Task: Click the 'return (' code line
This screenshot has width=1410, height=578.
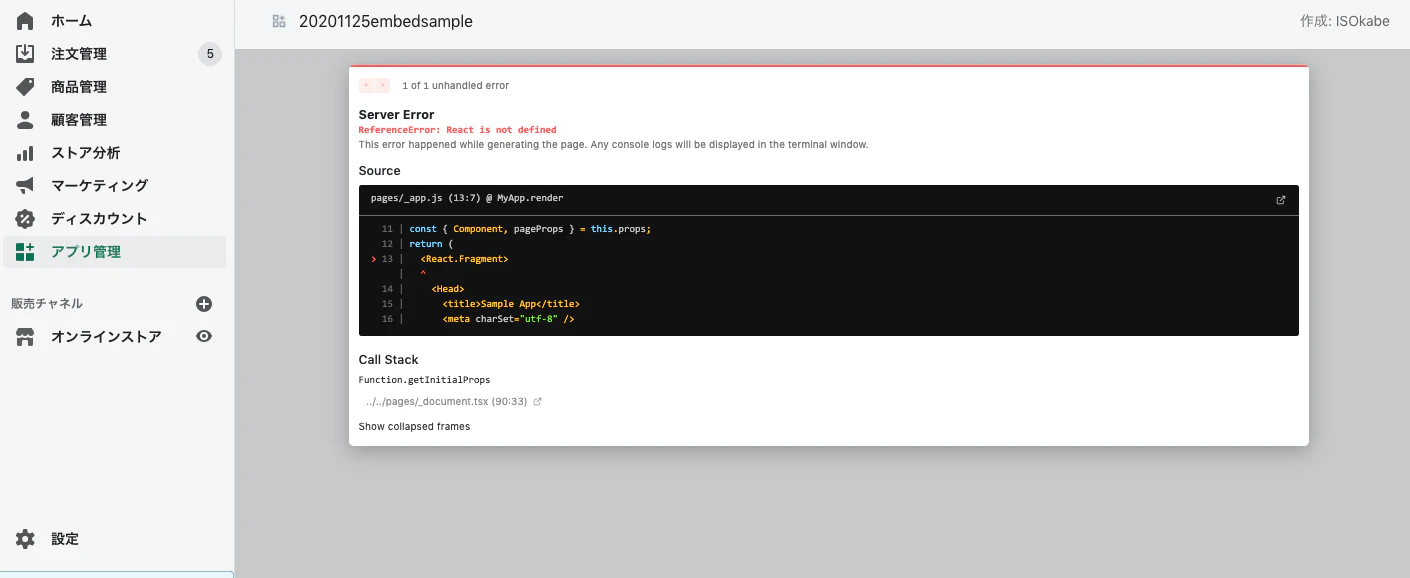Action: [x=431, y=244]
